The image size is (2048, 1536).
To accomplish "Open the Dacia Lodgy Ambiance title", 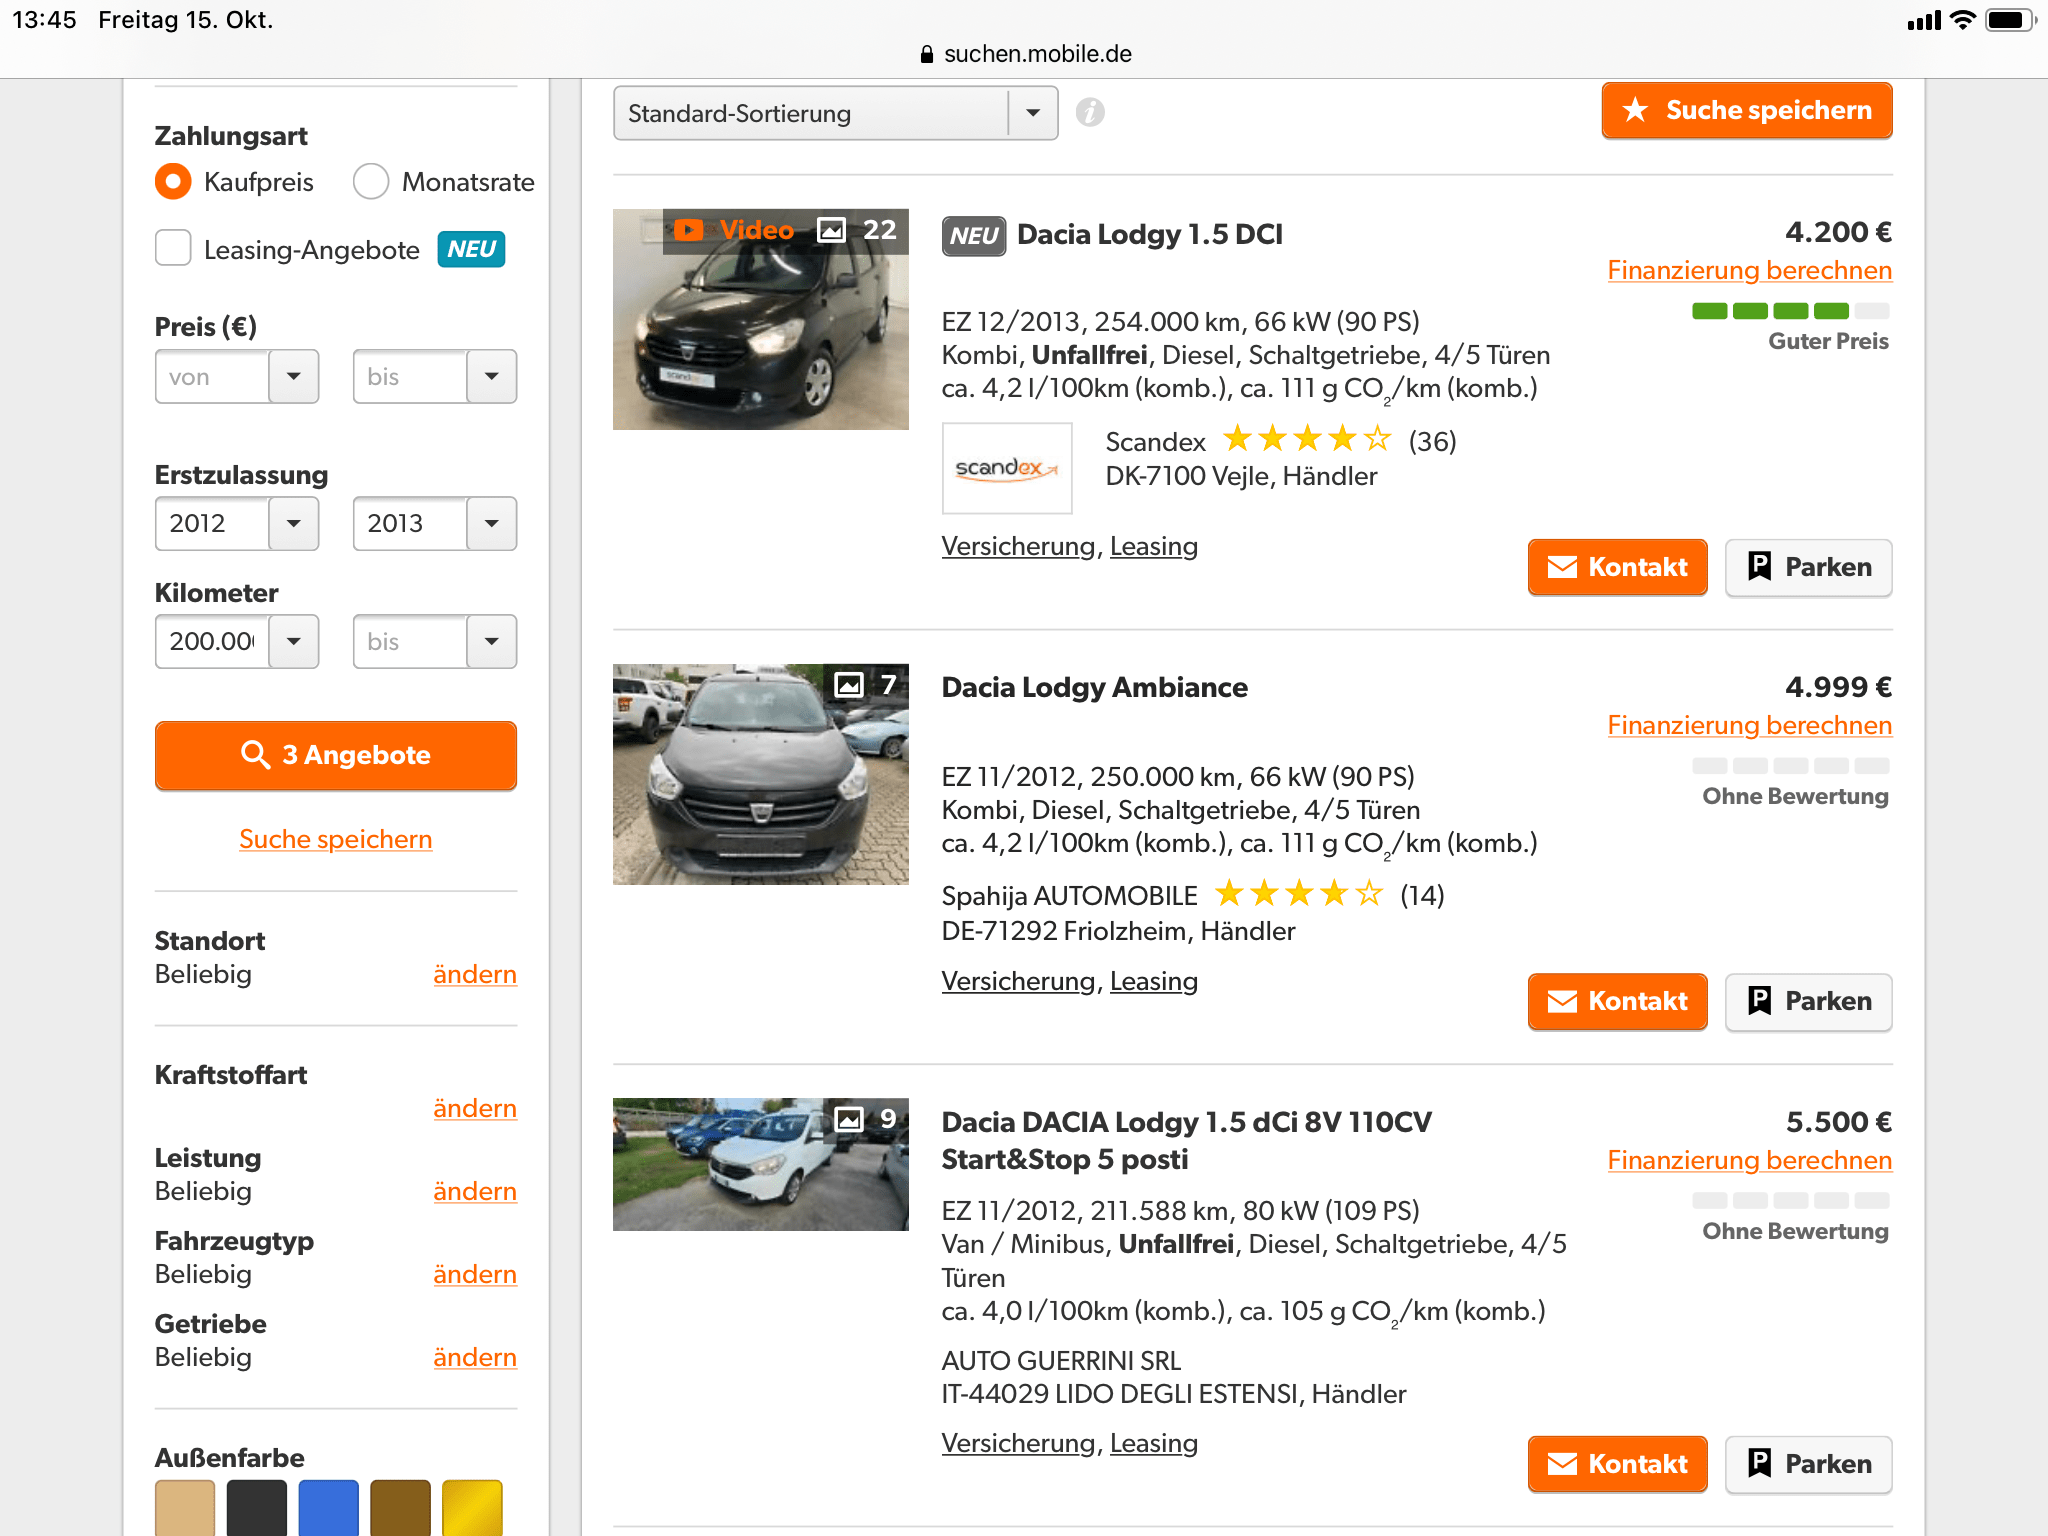I will pos(1094,687).
